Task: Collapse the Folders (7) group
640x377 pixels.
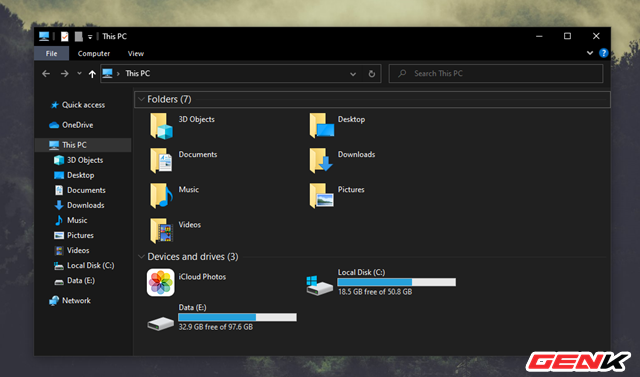Action: point(141,99)
